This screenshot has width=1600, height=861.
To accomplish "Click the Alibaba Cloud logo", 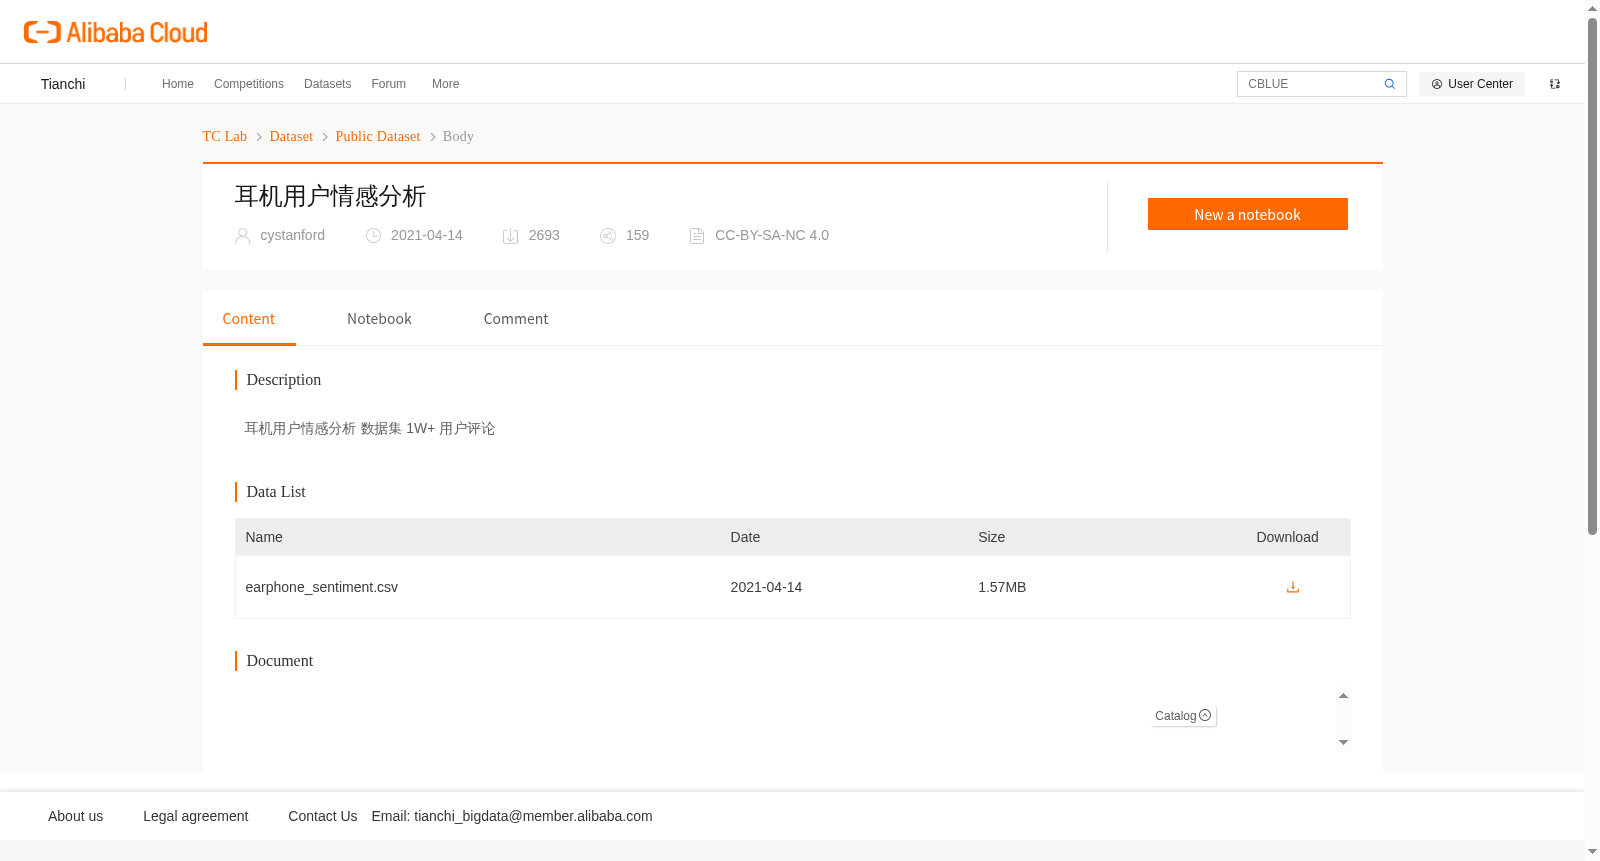I will (116, 32).
